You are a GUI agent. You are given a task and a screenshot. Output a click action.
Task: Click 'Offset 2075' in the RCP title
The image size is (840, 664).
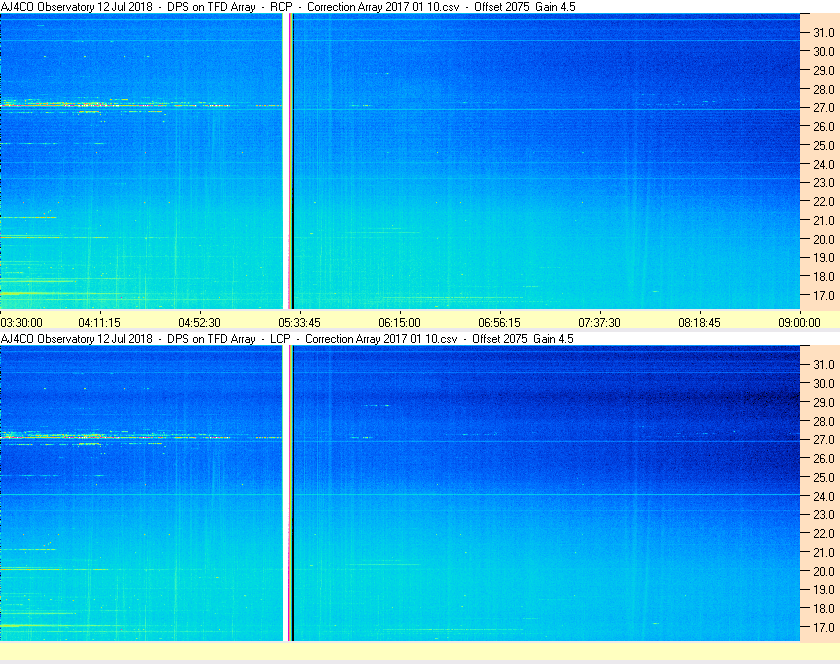click(502, 7)
